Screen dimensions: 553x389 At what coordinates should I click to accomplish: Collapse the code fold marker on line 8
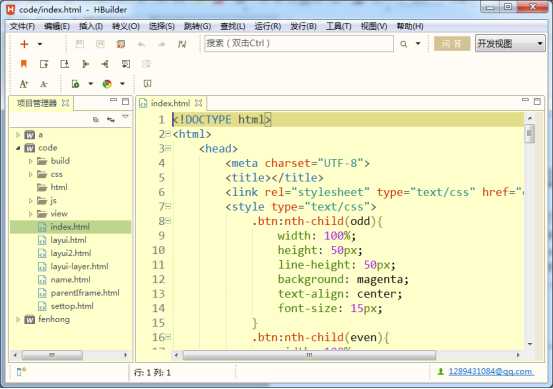(168, 221)
